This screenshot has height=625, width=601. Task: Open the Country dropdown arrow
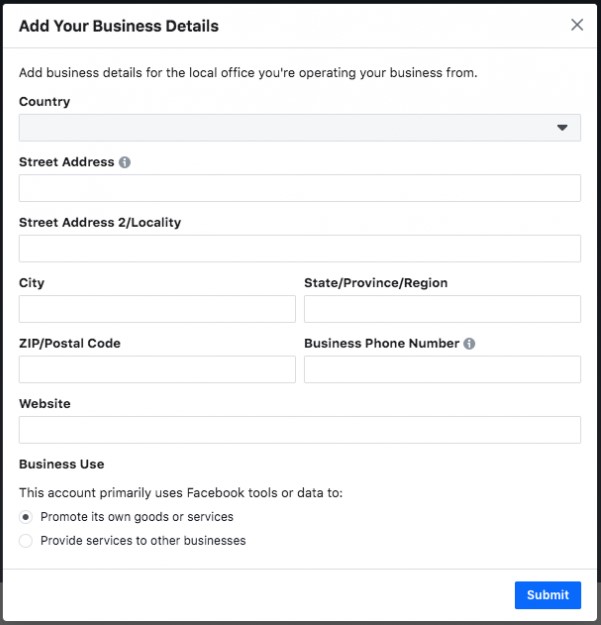[562, 128]
